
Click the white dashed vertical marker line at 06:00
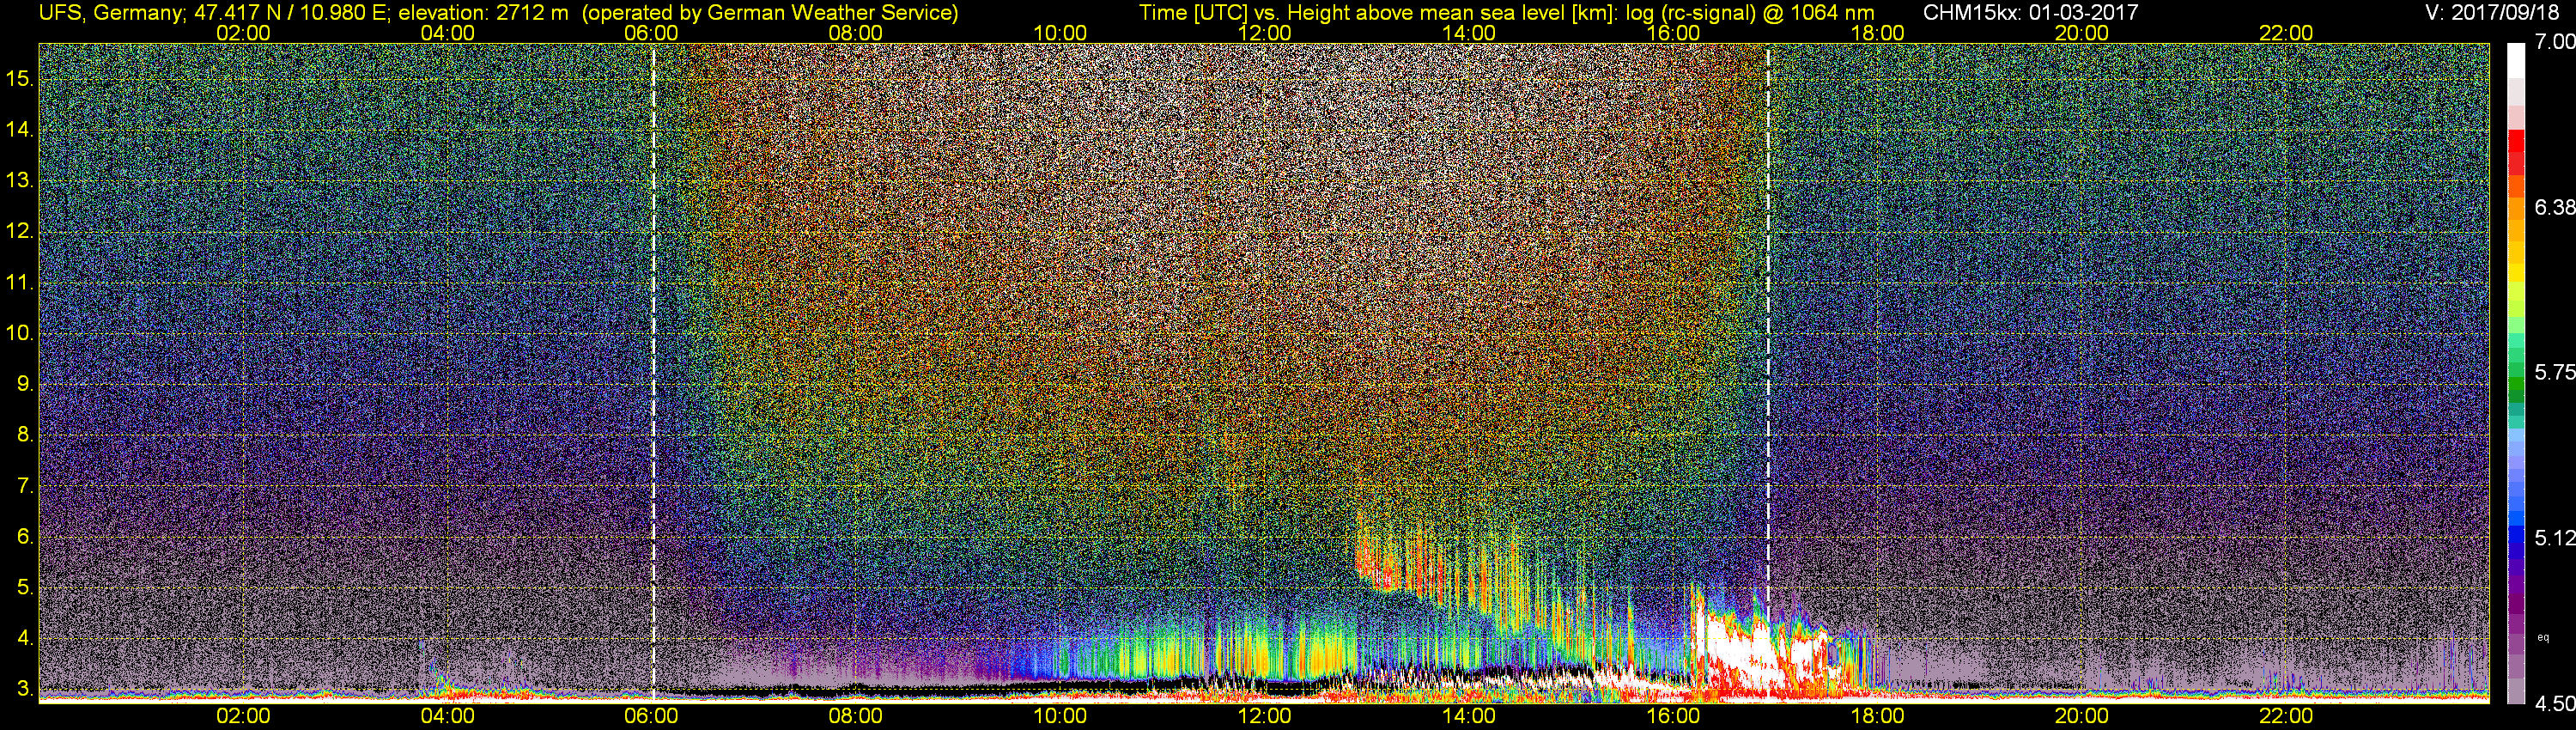[x=653, y=373]
